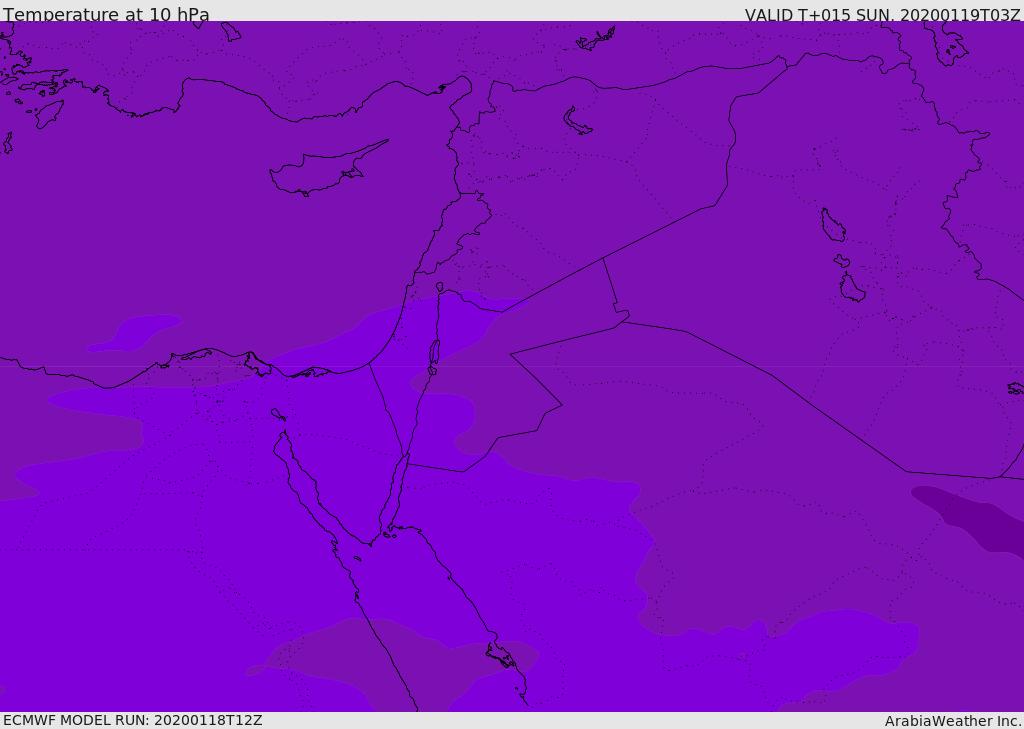Image resolution: width=1024 pixels, height=729 pixels.
Task: Click the 'ArabiaWeather Inc' credit text
Action: click(x=952, y=721)
